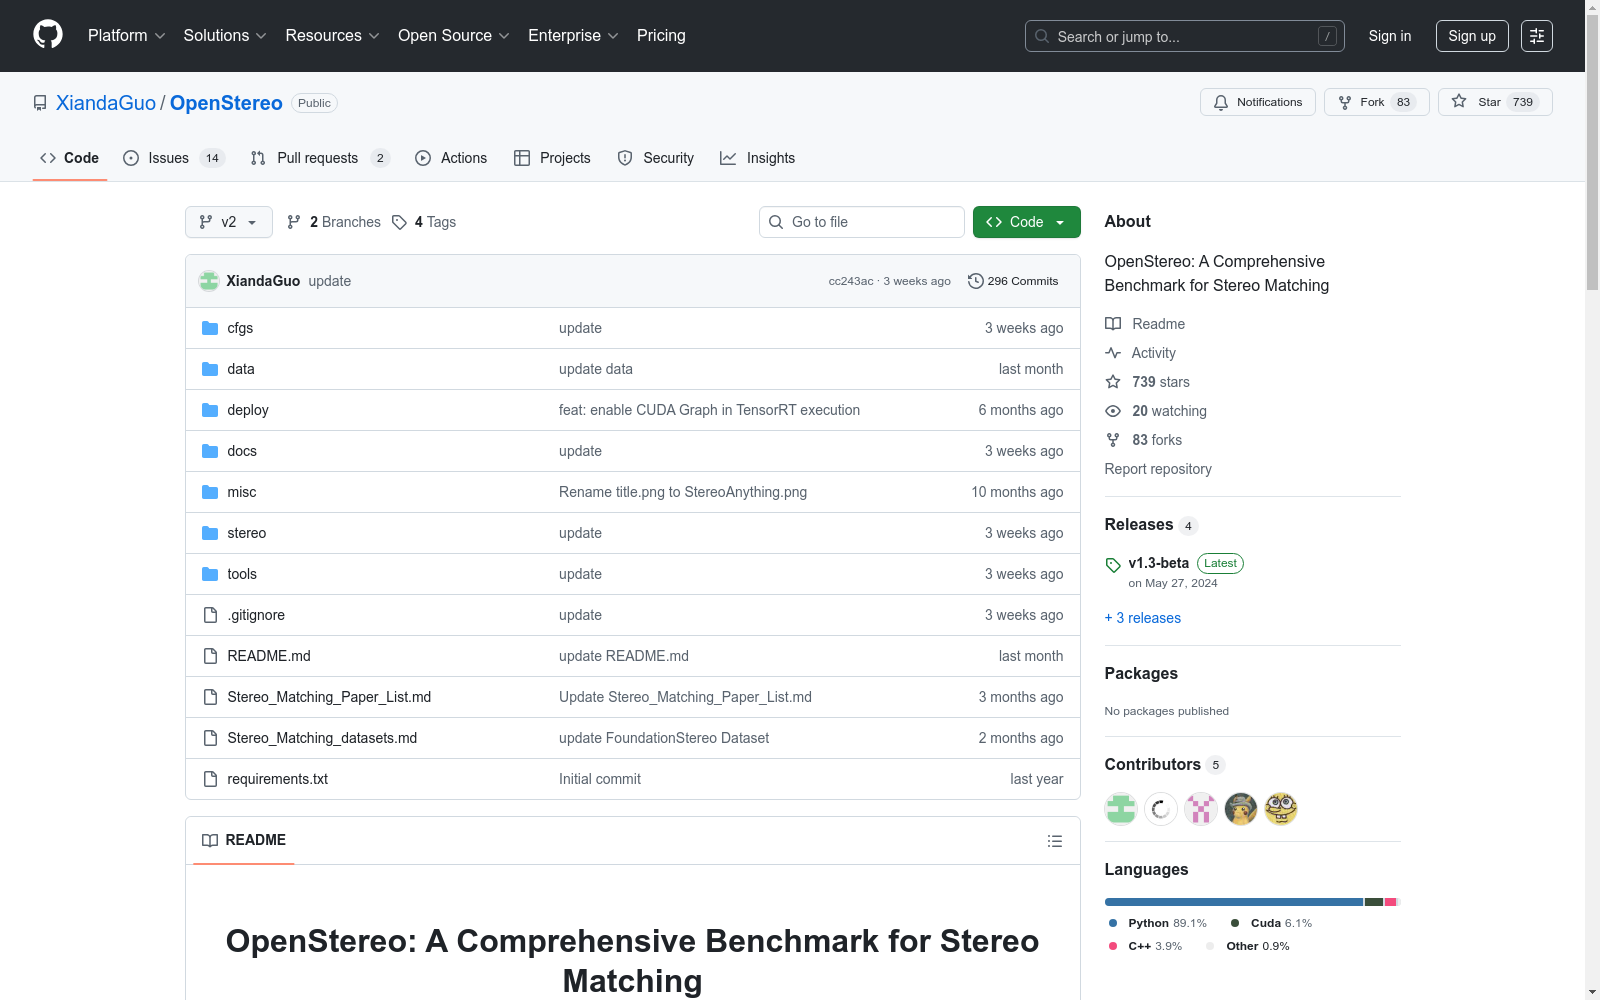Switch to the Pull requests tab
Viewport: 1600px width, 1000px height.
tap(320, 158)
